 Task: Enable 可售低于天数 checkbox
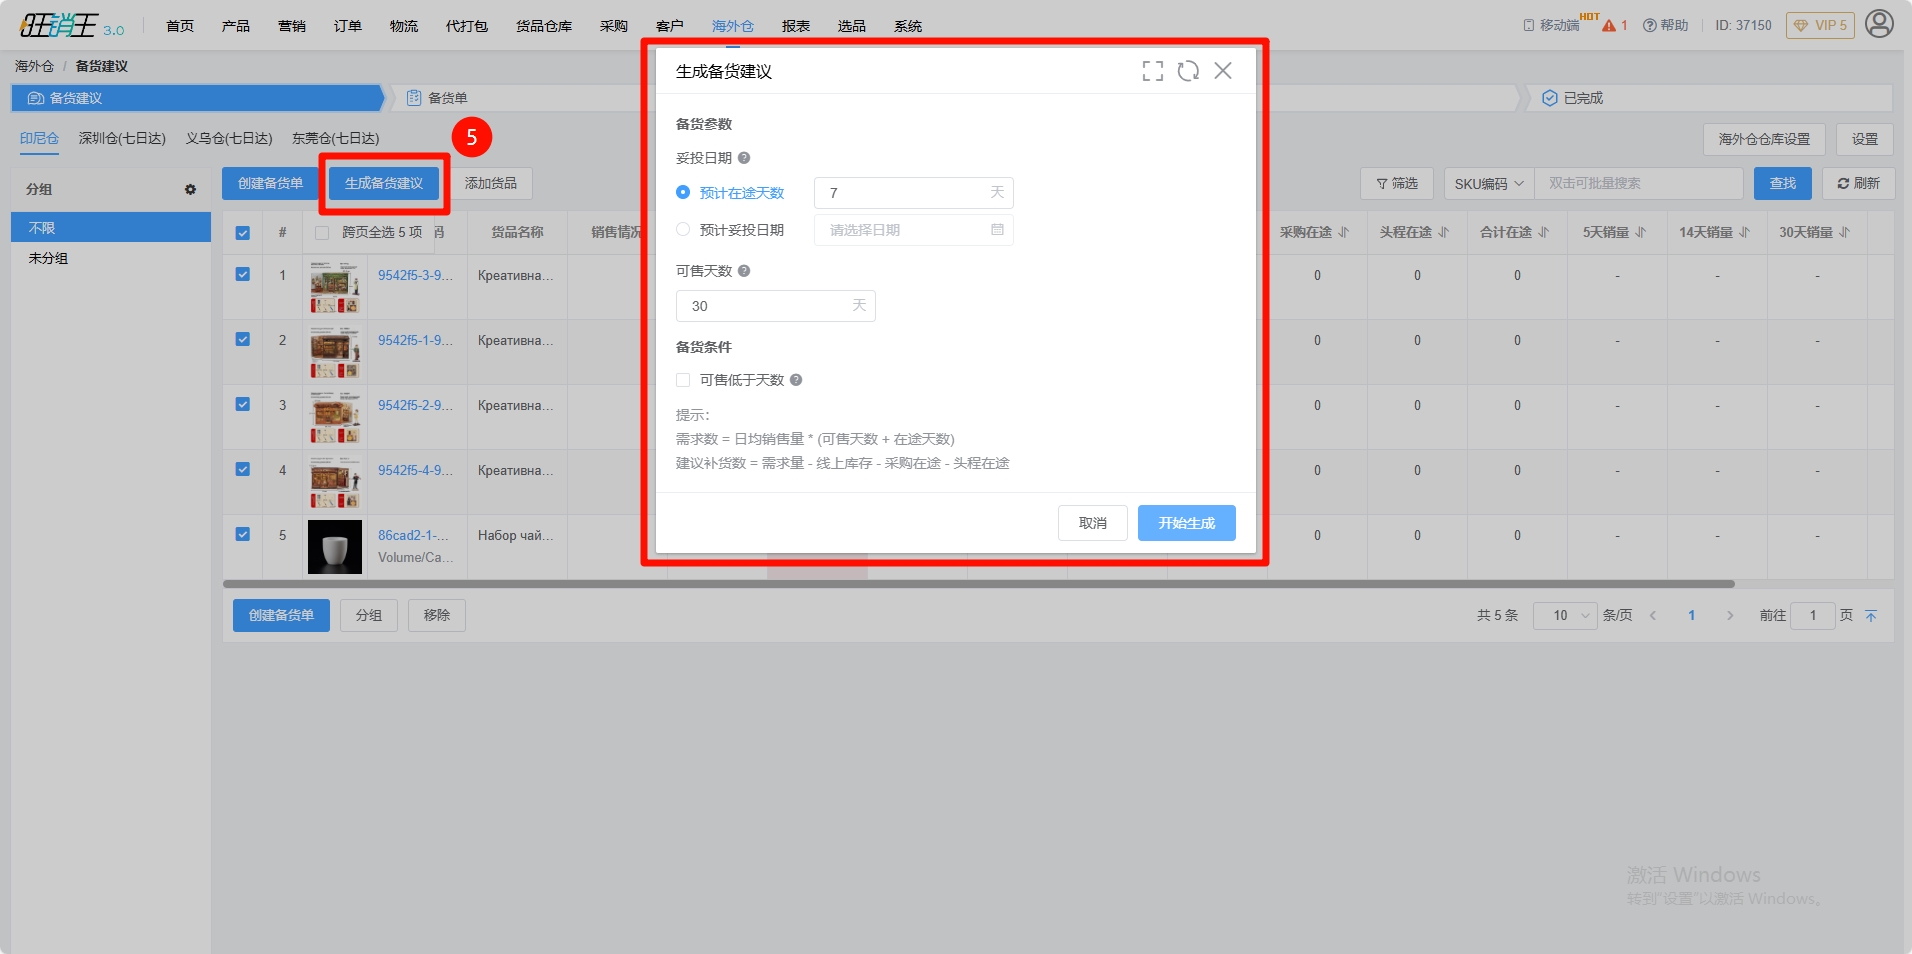pos(683,380)
